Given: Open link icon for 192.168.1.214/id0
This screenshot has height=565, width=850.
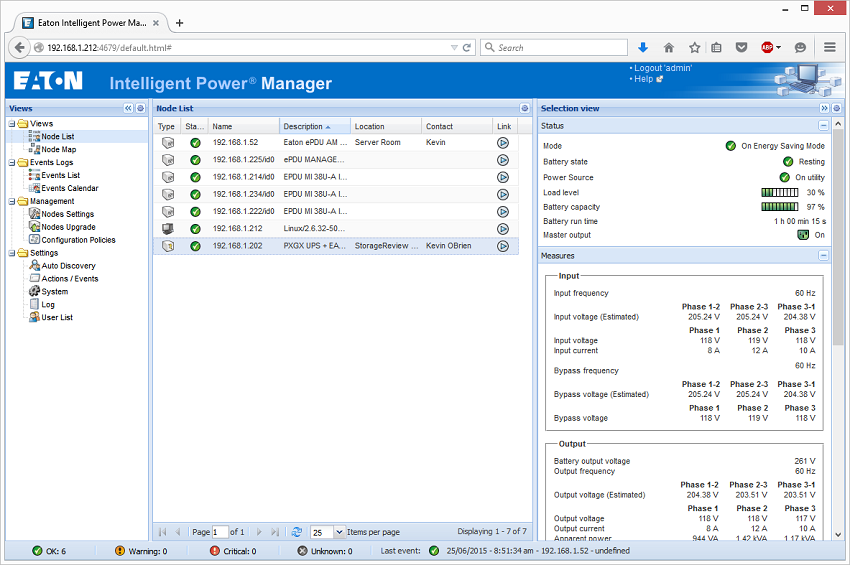Looking at the screenshot, I should [503, 177].
